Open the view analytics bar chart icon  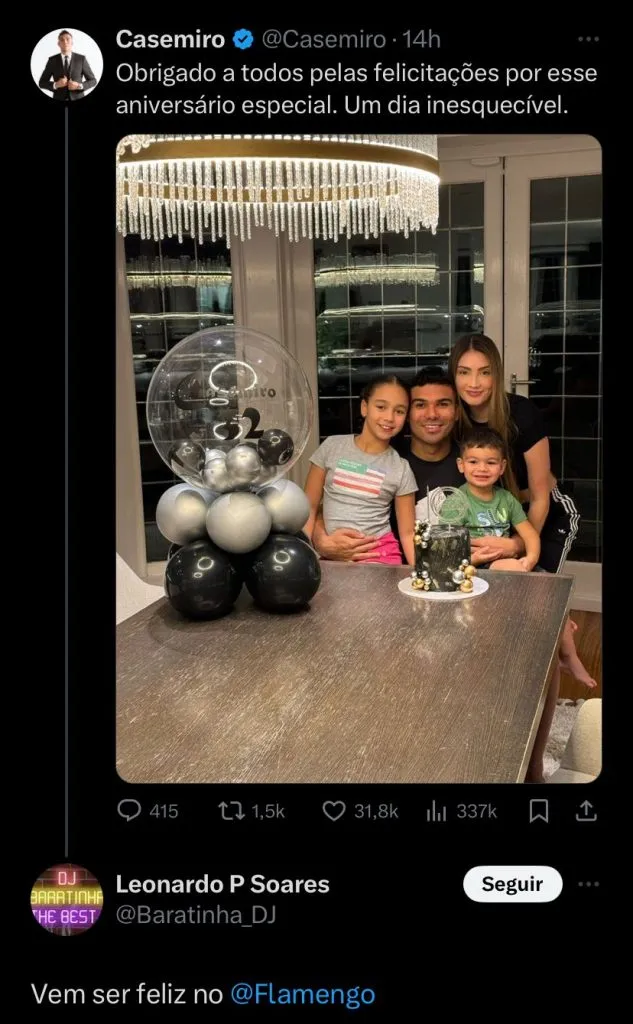pos(436,811)
